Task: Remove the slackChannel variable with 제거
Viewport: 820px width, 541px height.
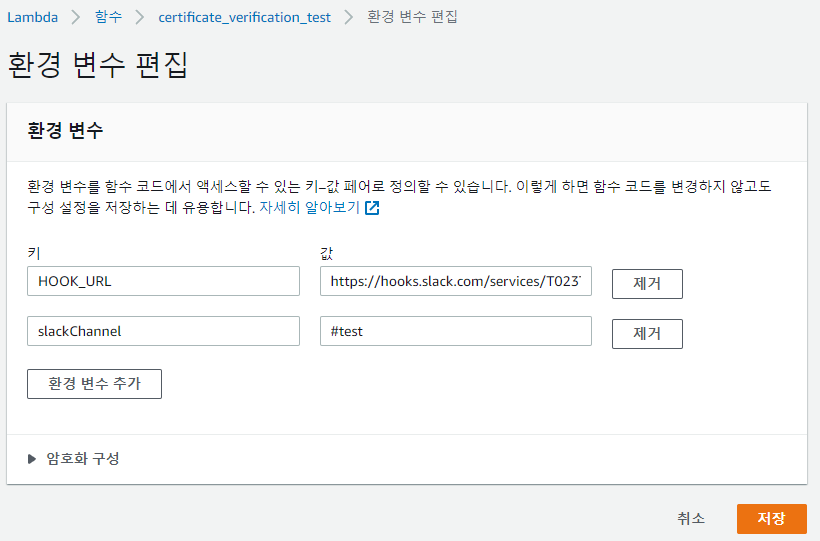Action: (647, 334)
